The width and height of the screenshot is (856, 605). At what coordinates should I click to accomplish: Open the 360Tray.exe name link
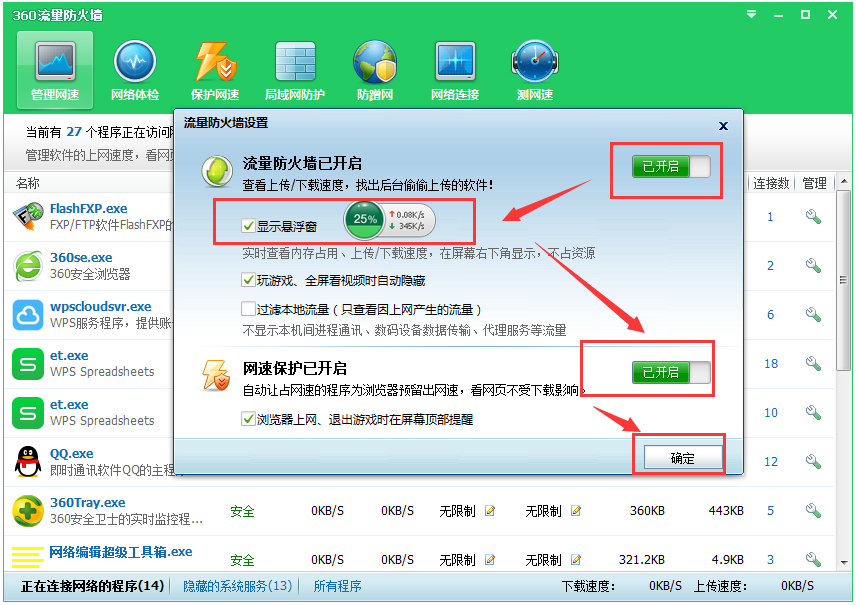[x=87, y=502]
